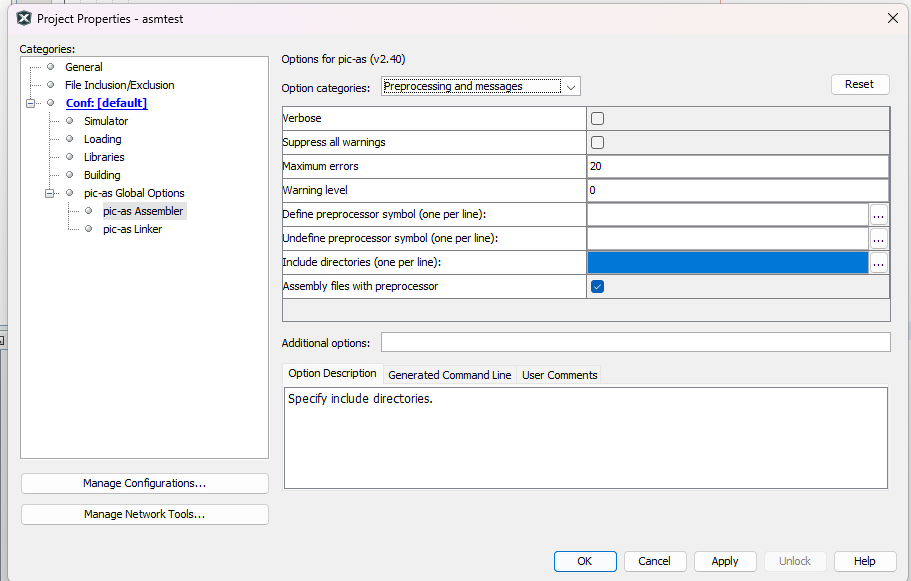Open browse button for Include directories
The image size is (911, 581).
(x=879, y=263)
